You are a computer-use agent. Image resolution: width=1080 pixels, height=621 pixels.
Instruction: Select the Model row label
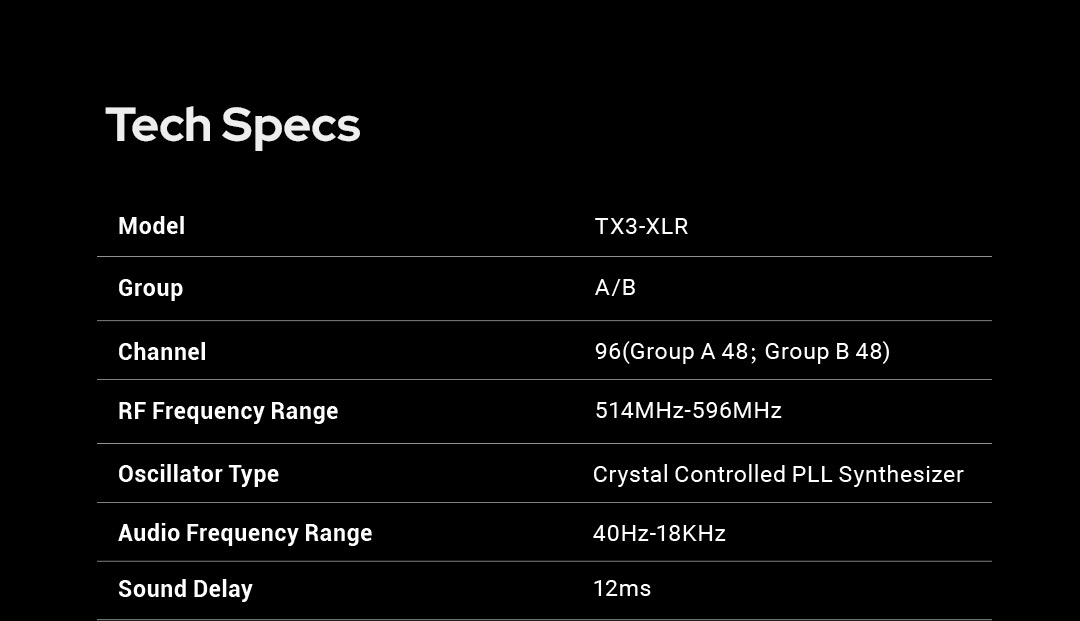coord(151,226)
